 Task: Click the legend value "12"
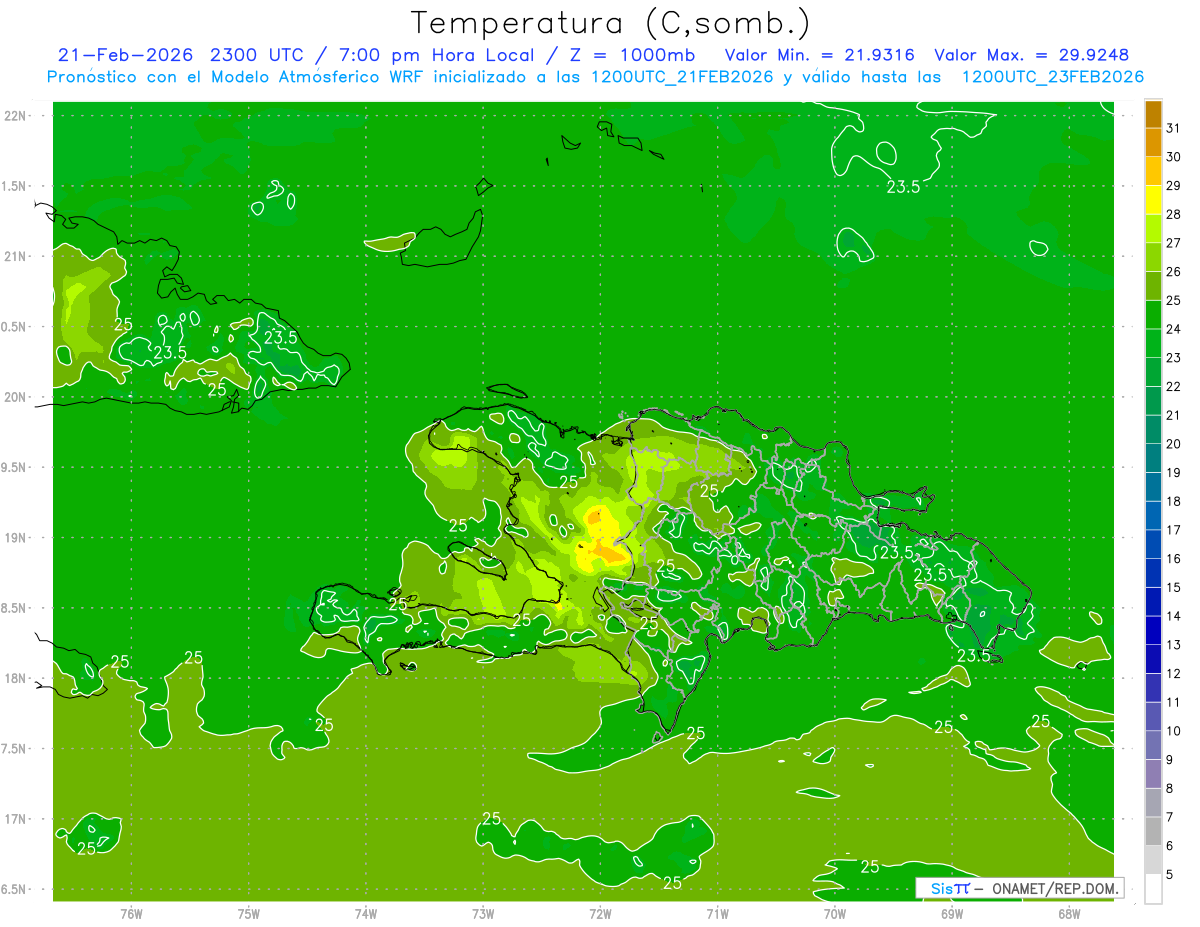1174,674
